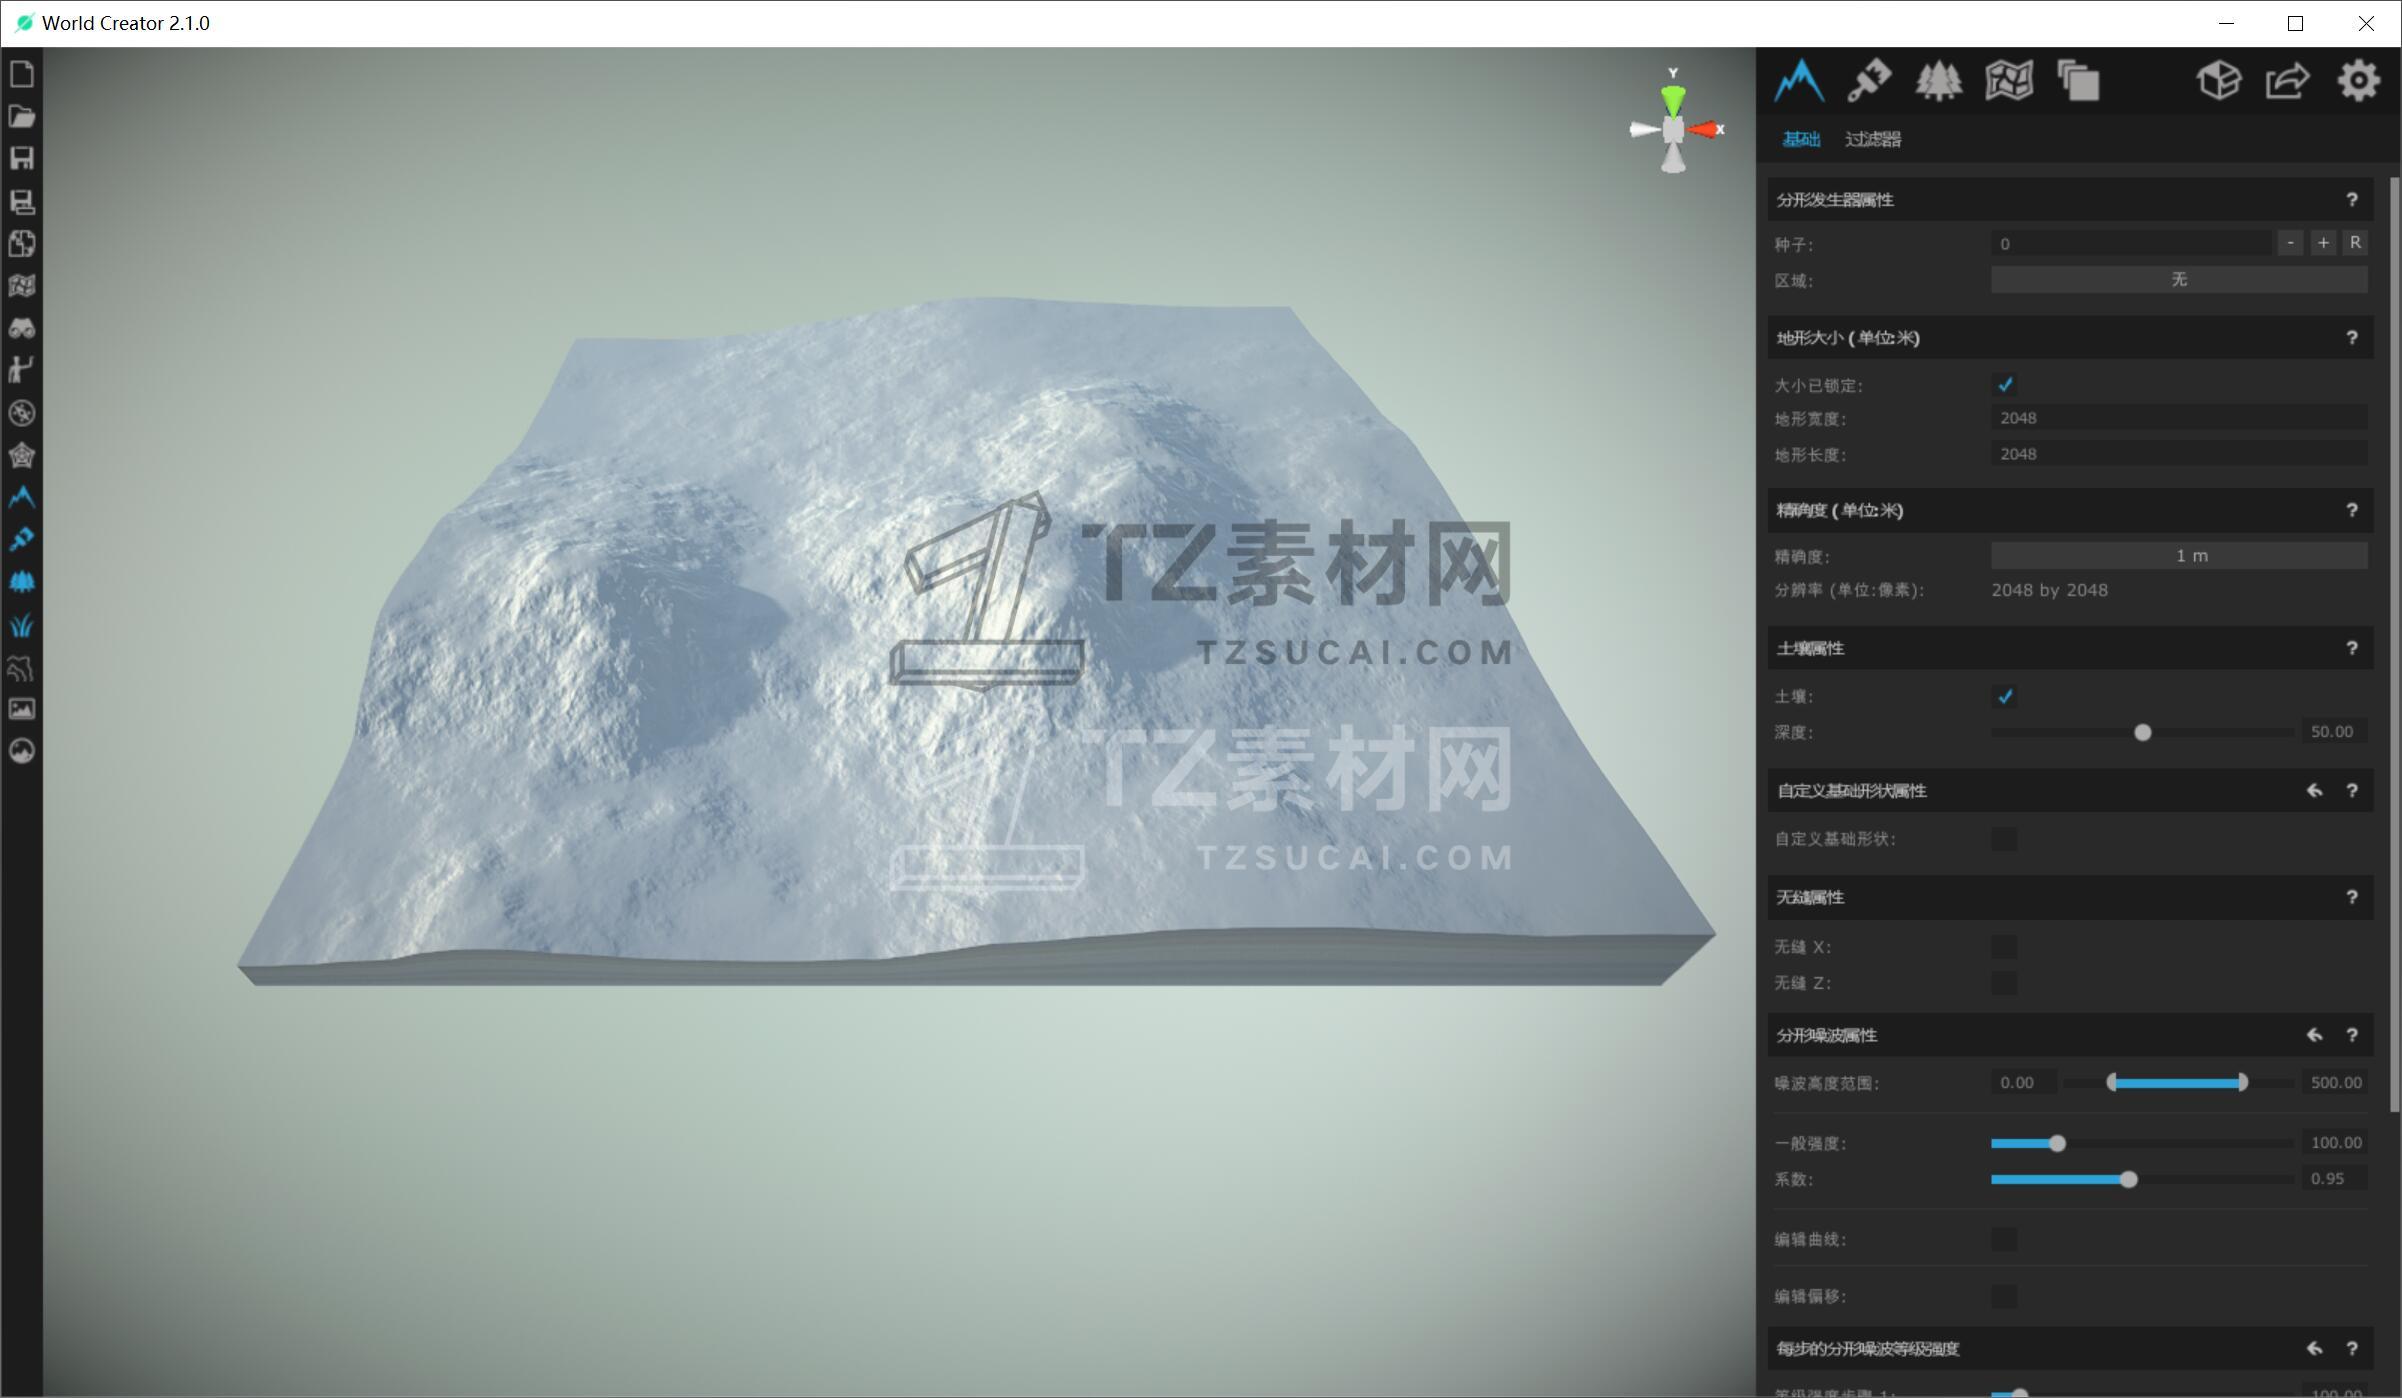Open the 区域 dropdown showing 无

click(2178, 280)
